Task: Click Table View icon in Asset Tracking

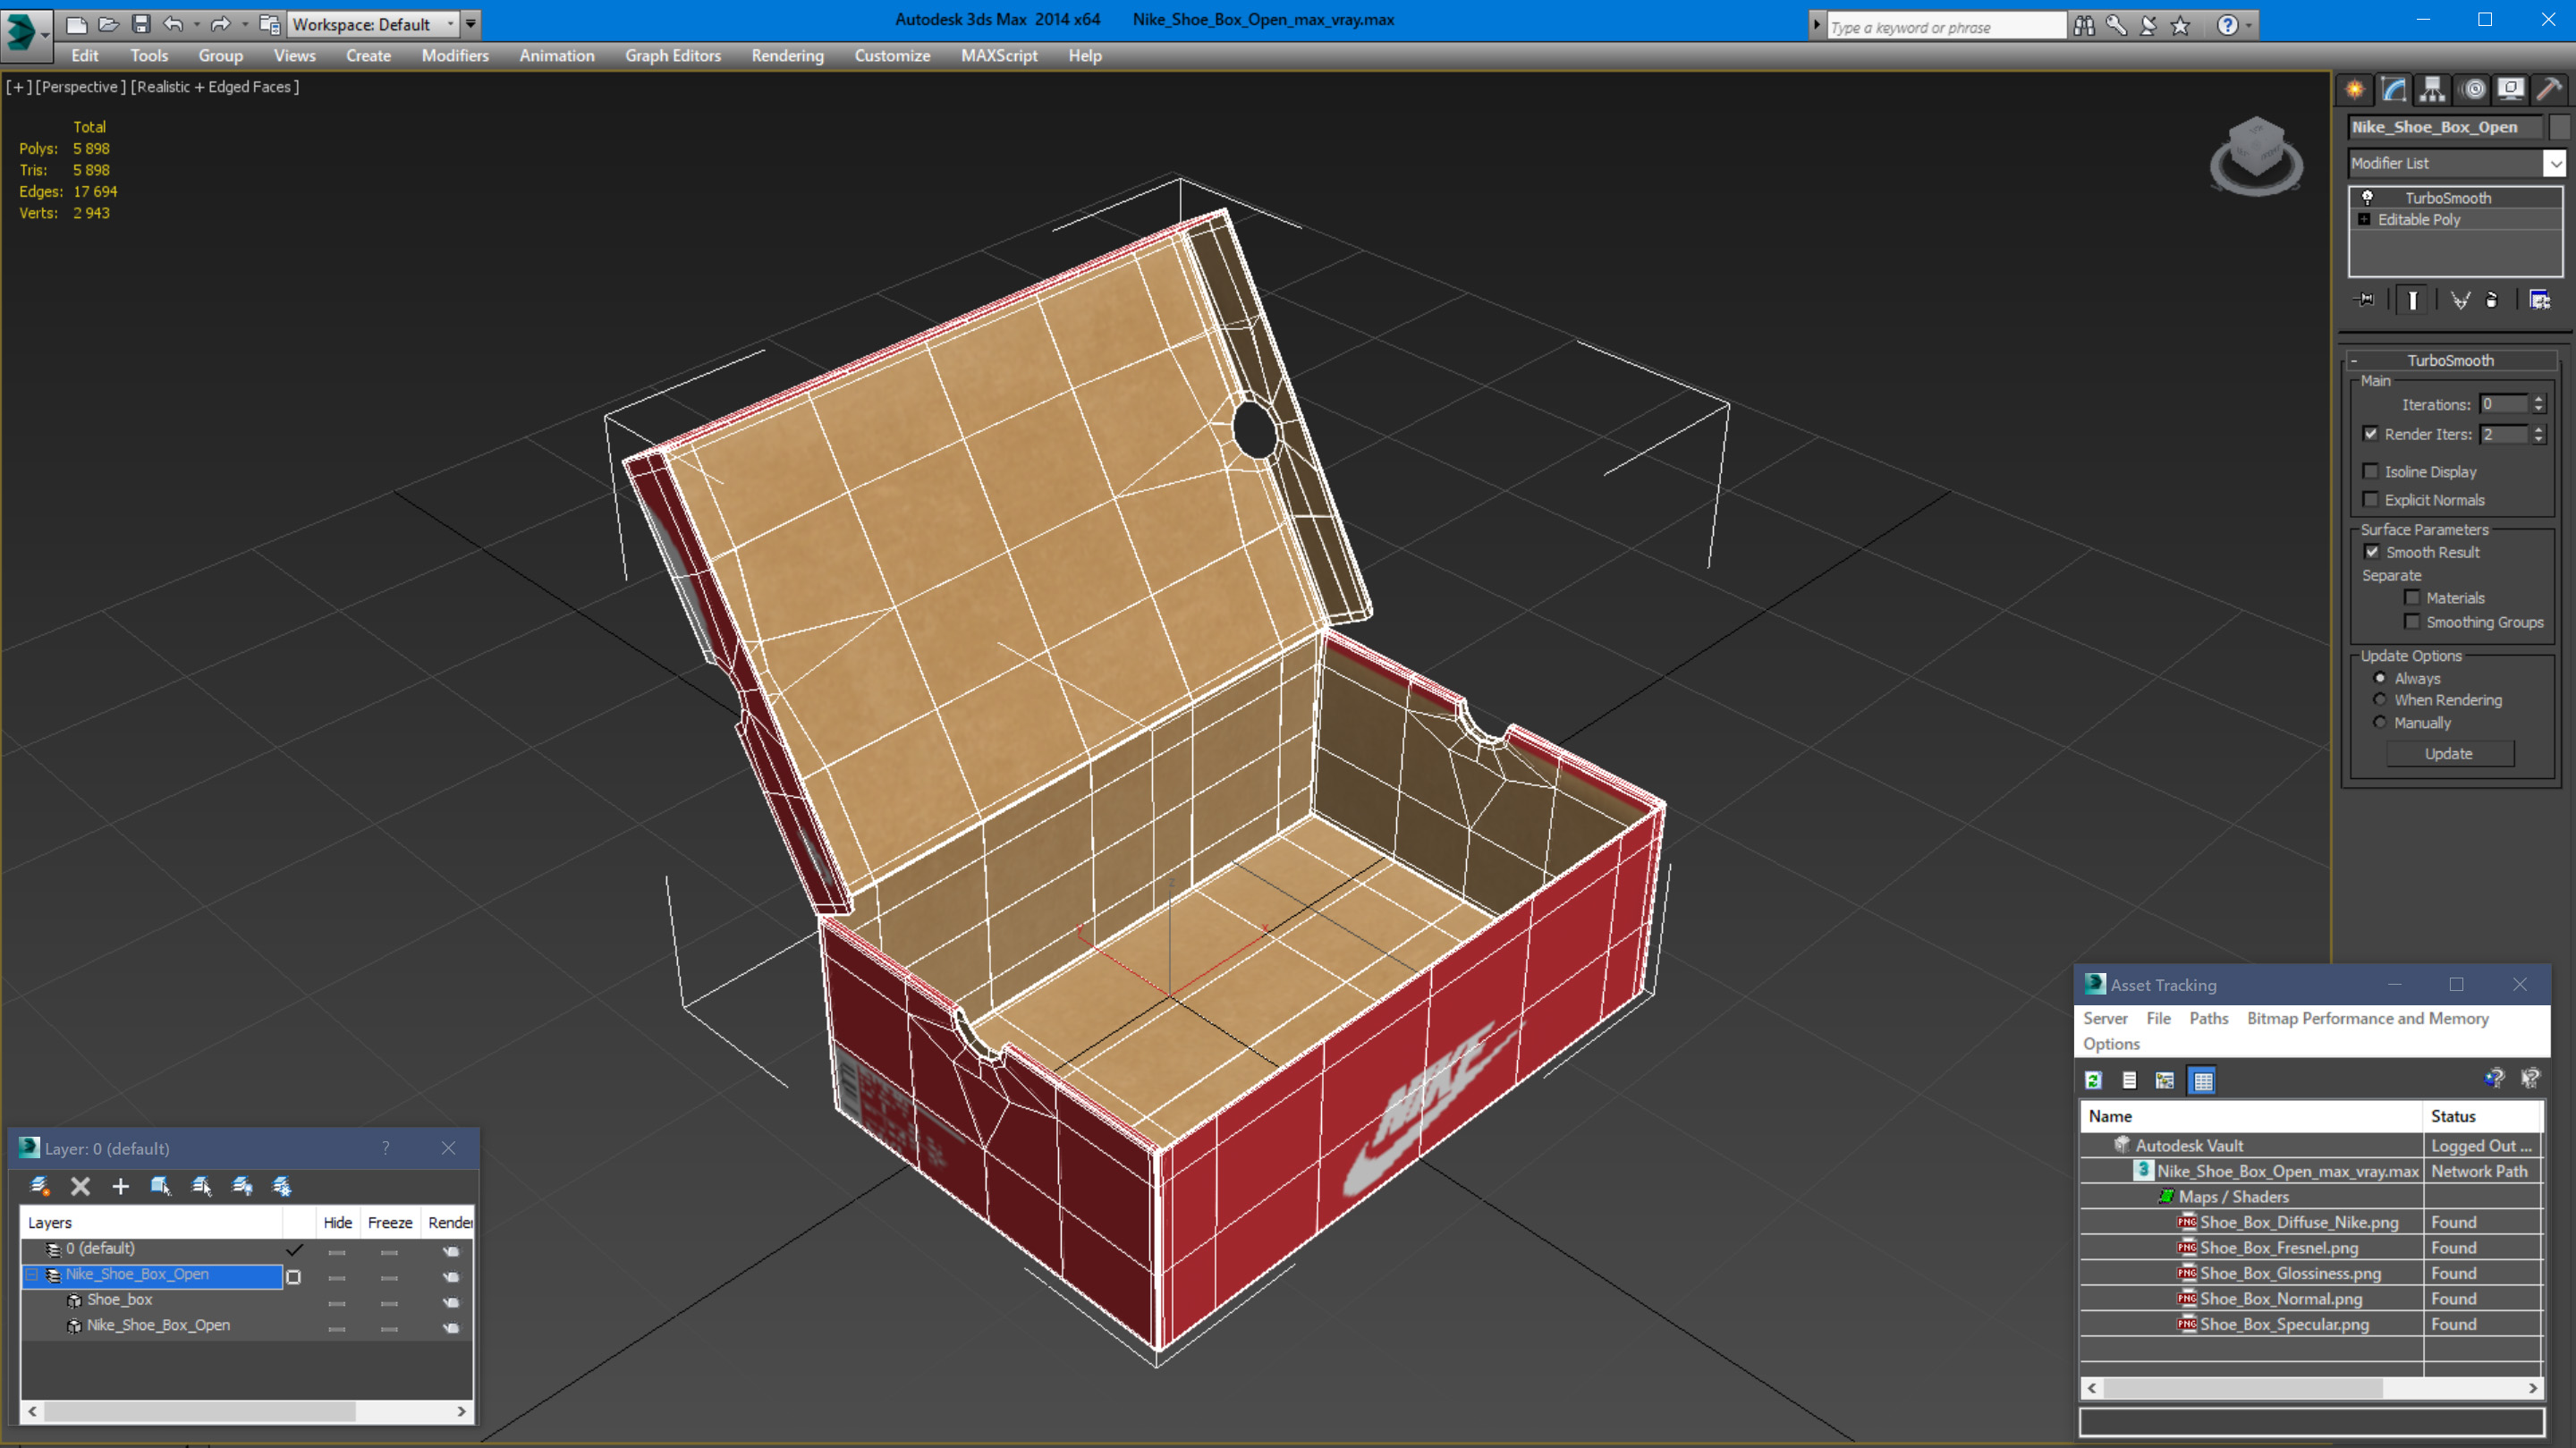Action: [2202, 1080]
